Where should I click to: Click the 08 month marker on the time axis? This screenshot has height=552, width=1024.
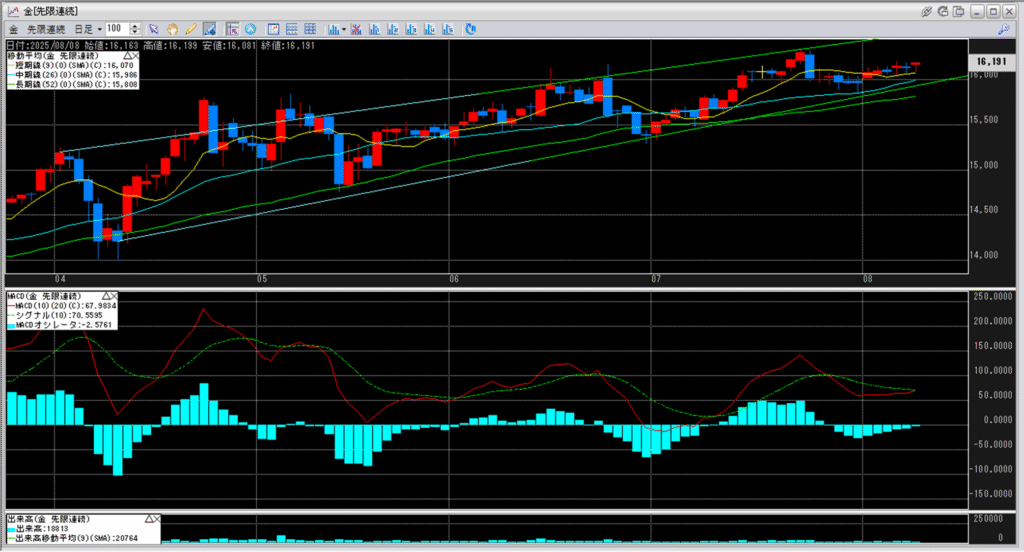tap(867, 279)
